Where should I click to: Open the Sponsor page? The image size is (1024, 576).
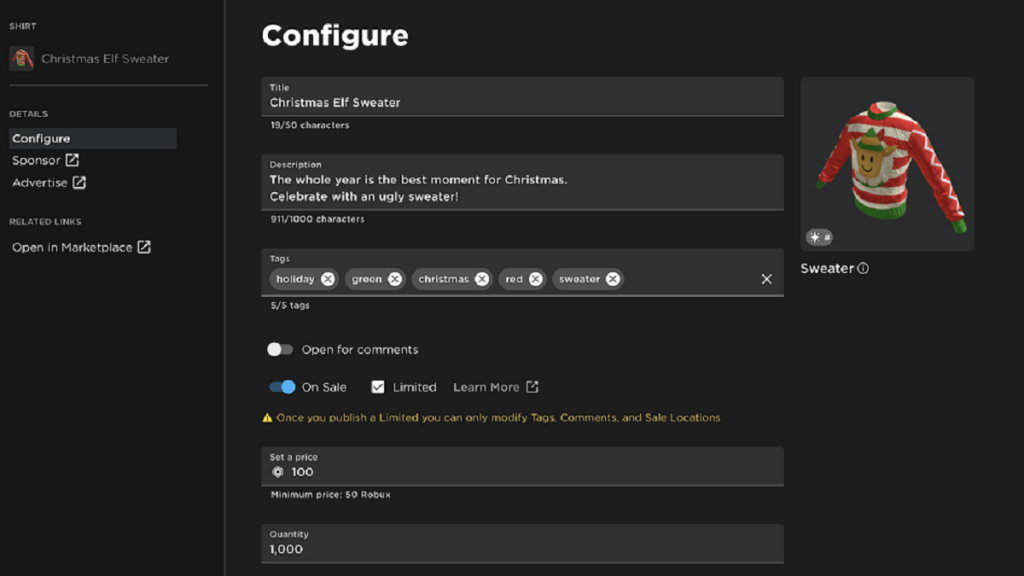point(45,160)
